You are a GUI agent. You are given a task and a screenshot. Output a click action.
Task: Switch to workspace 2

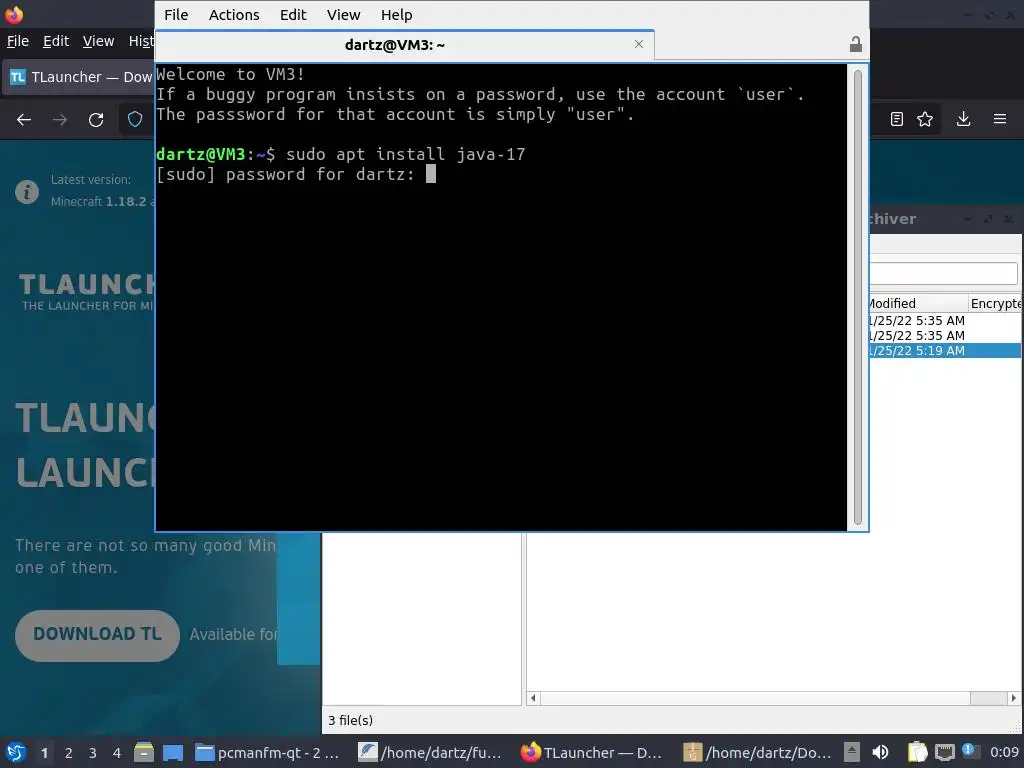tap(69, 753)
